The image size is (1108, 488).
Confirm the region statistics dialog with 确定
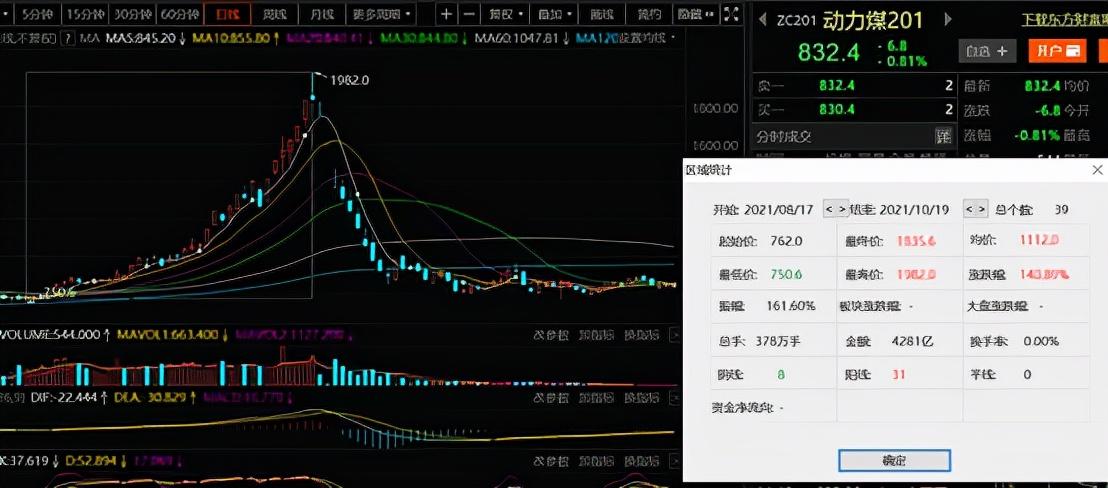tap(894, 460)
